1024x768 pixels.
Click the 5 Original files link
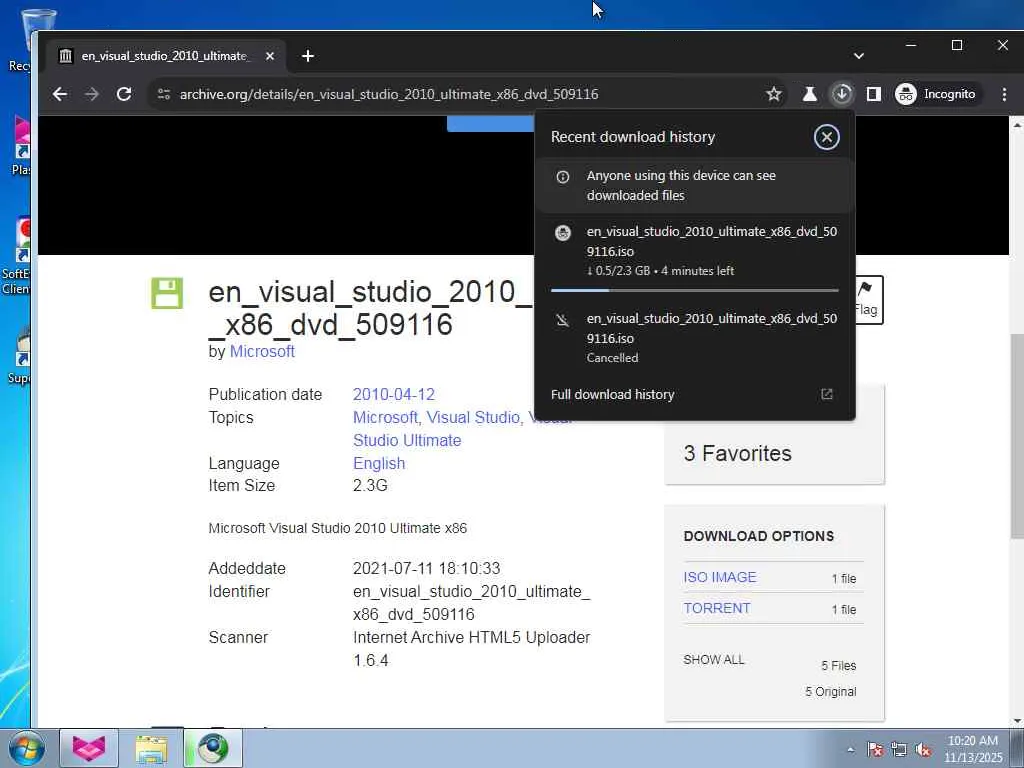tap(831, 692)
